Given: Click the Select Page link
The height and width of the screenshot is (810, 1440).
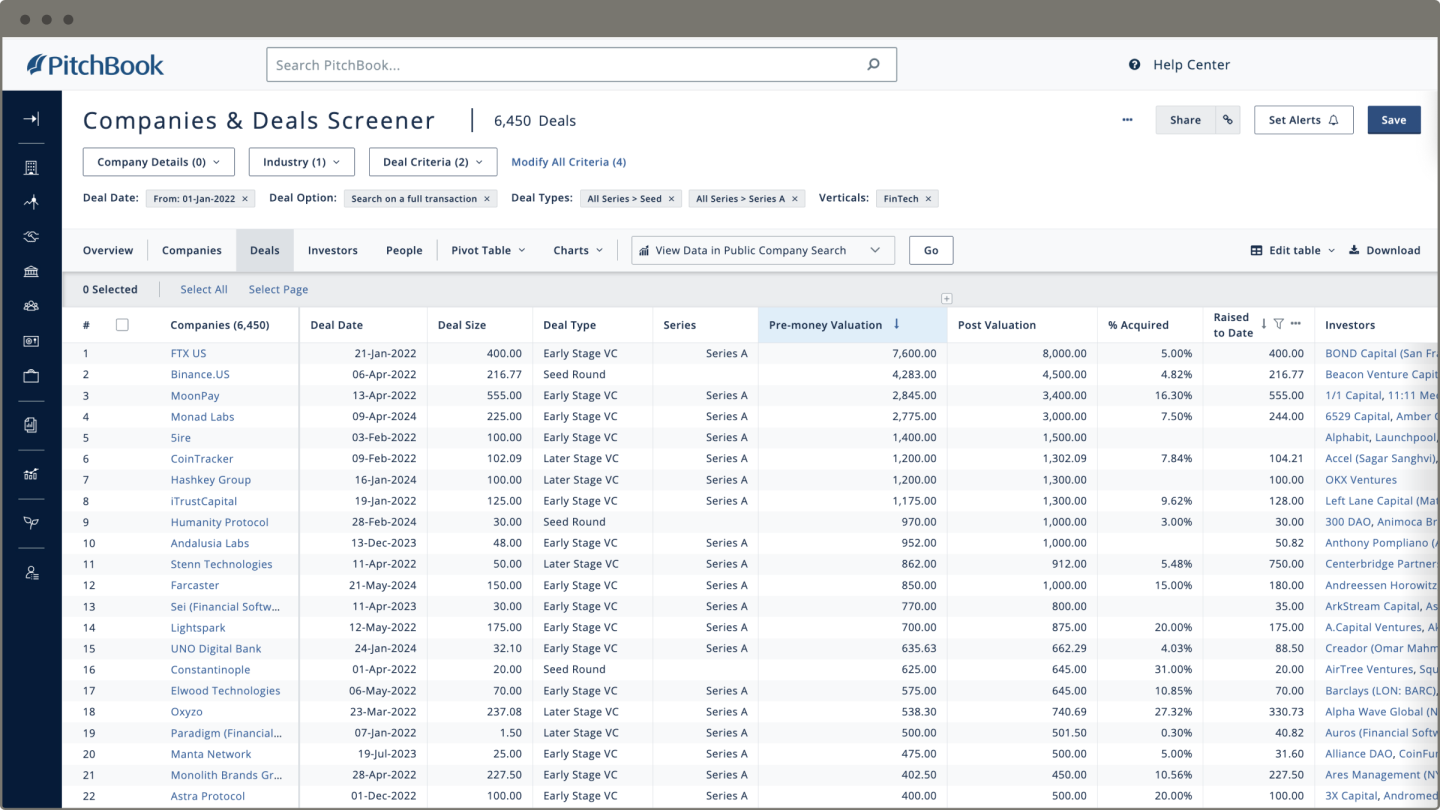Looking at the screenshot, I should click(278, 289).
